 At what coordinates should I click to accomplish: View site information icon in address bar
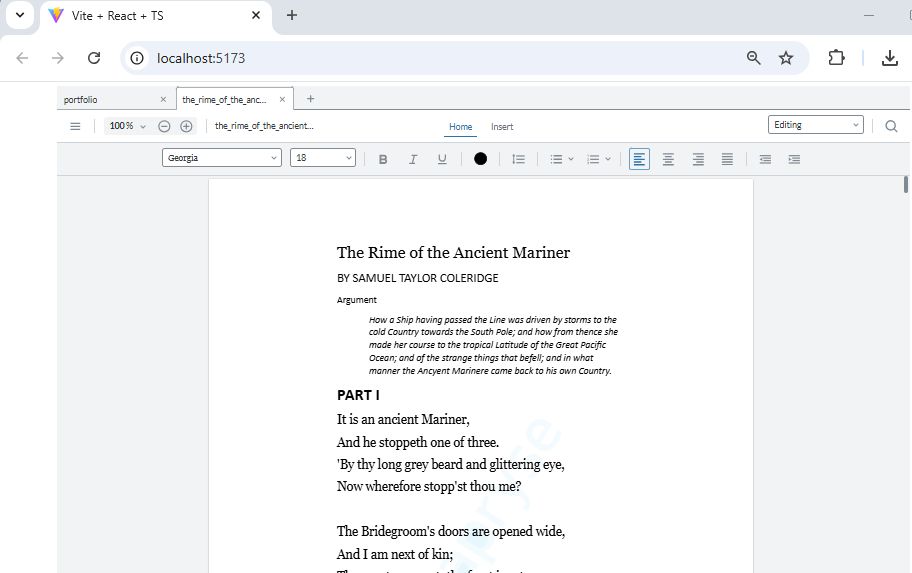(137, 58)
